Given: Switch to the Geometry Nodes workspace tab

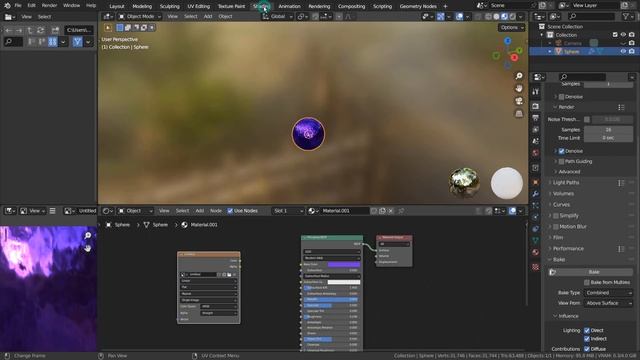Looking at the screenshot, I should (x=418, y=6).
